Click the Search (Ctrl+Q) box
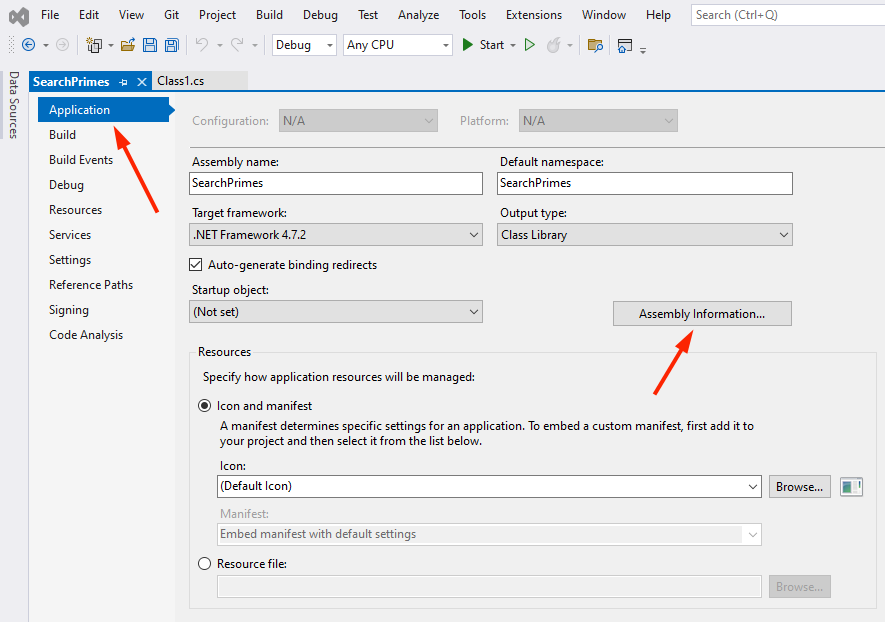The height and width of the screenshot is (622, 885). (x=788, y=15)
